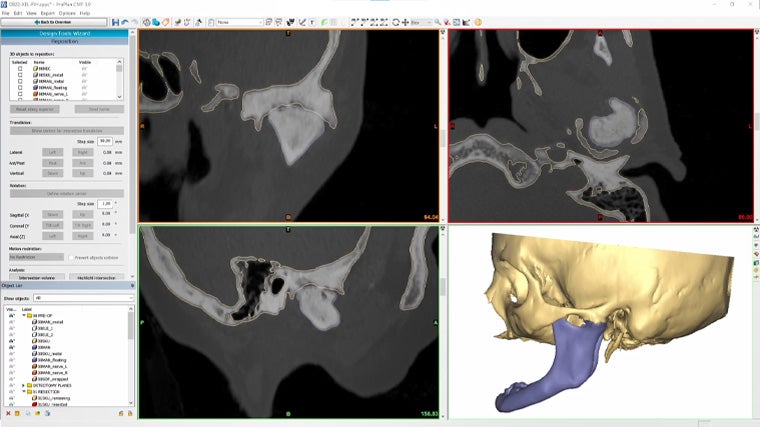Click the green-dot folder icon below Object List

tap(37, 413)
